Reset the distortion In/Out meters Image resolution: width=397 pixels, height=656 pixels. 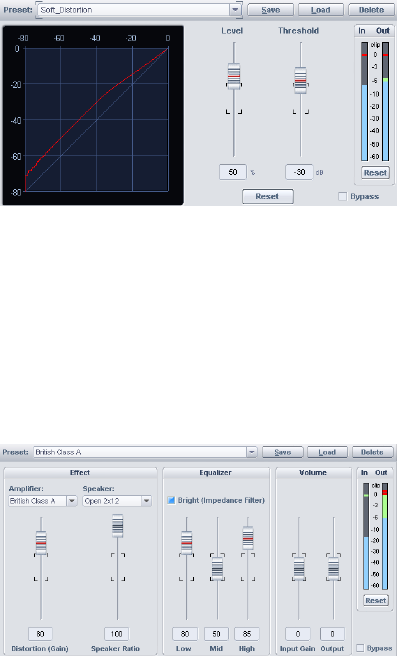point(375,173)
